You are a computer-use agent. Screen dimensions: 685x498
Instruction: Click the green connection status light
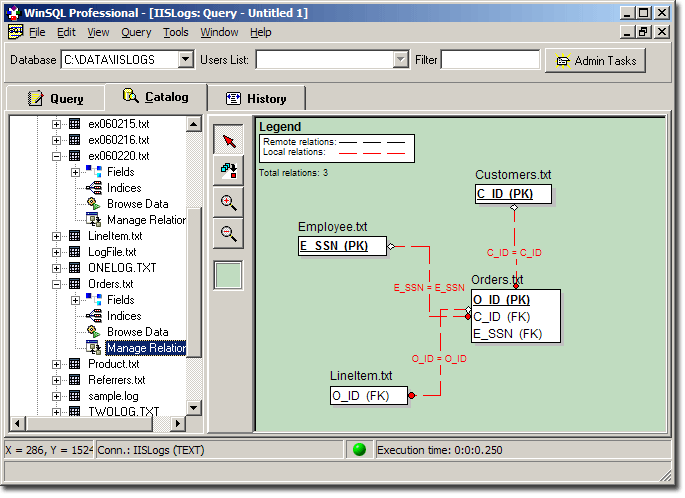tap(359, 450)
